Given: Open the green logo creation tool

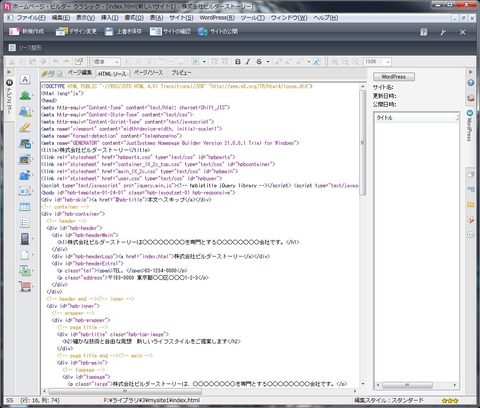Looking at the screenshot, I should (25, 96).
